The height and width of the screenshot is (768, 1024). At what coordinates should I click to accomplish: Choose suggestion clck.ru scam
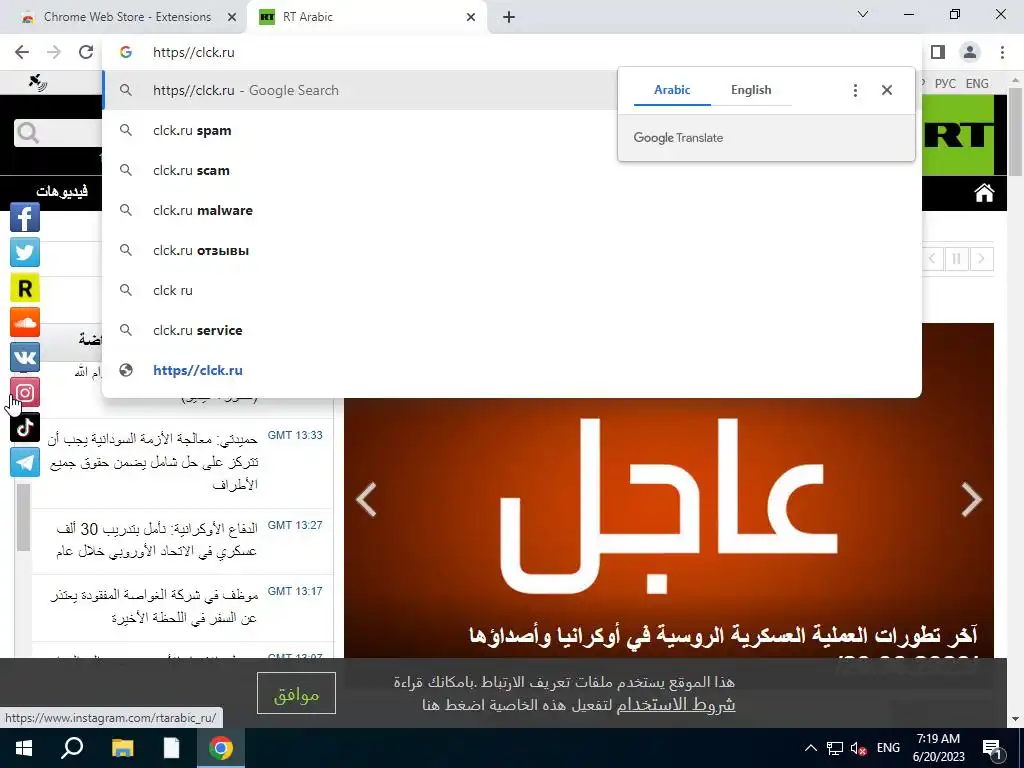point(512,170)
